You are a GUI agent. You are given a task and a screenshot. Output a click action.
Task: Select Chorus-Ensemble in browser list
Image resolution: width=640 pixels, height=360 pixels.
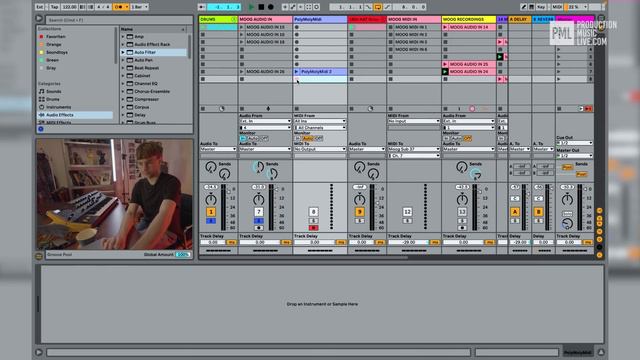152,91
